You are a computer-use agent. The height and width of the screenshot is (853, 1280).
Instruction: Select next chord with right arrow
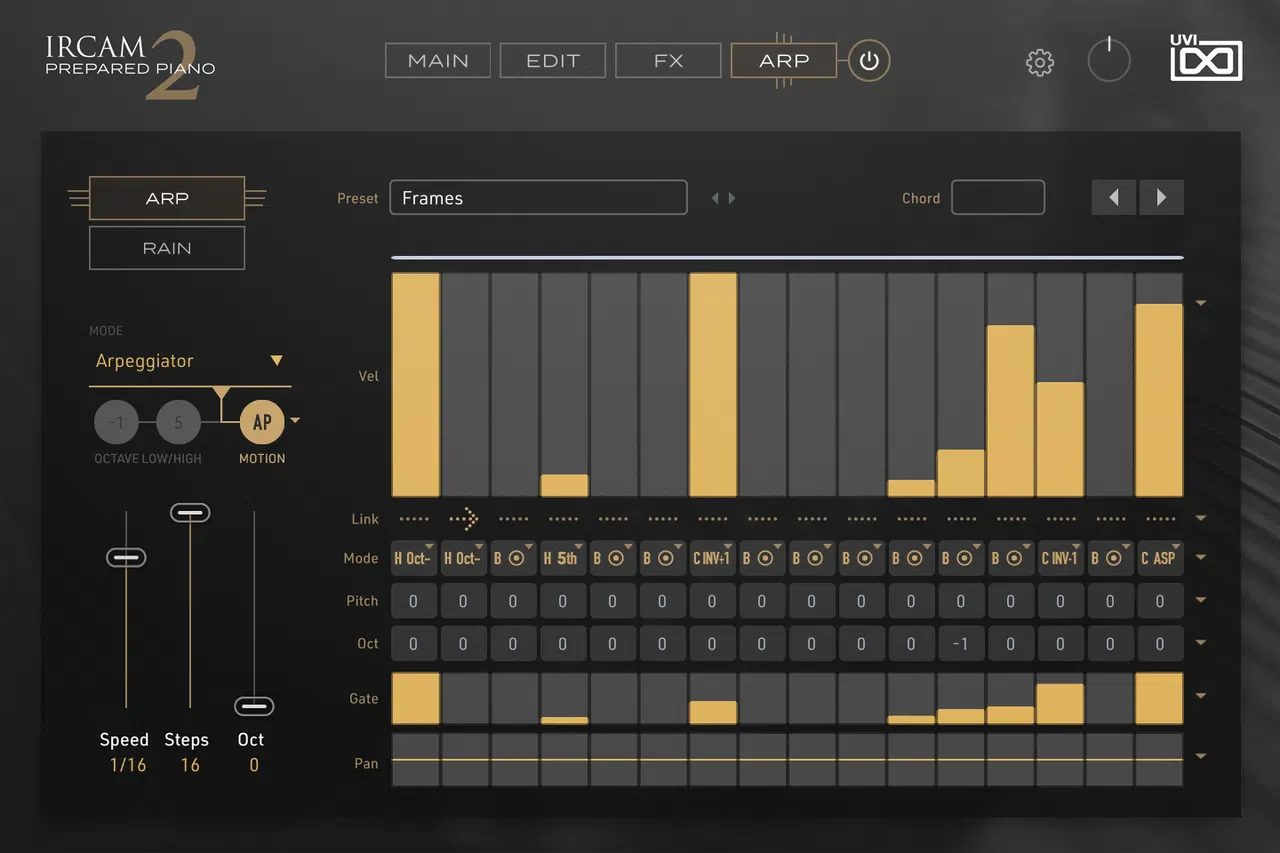pos(1161,198)
